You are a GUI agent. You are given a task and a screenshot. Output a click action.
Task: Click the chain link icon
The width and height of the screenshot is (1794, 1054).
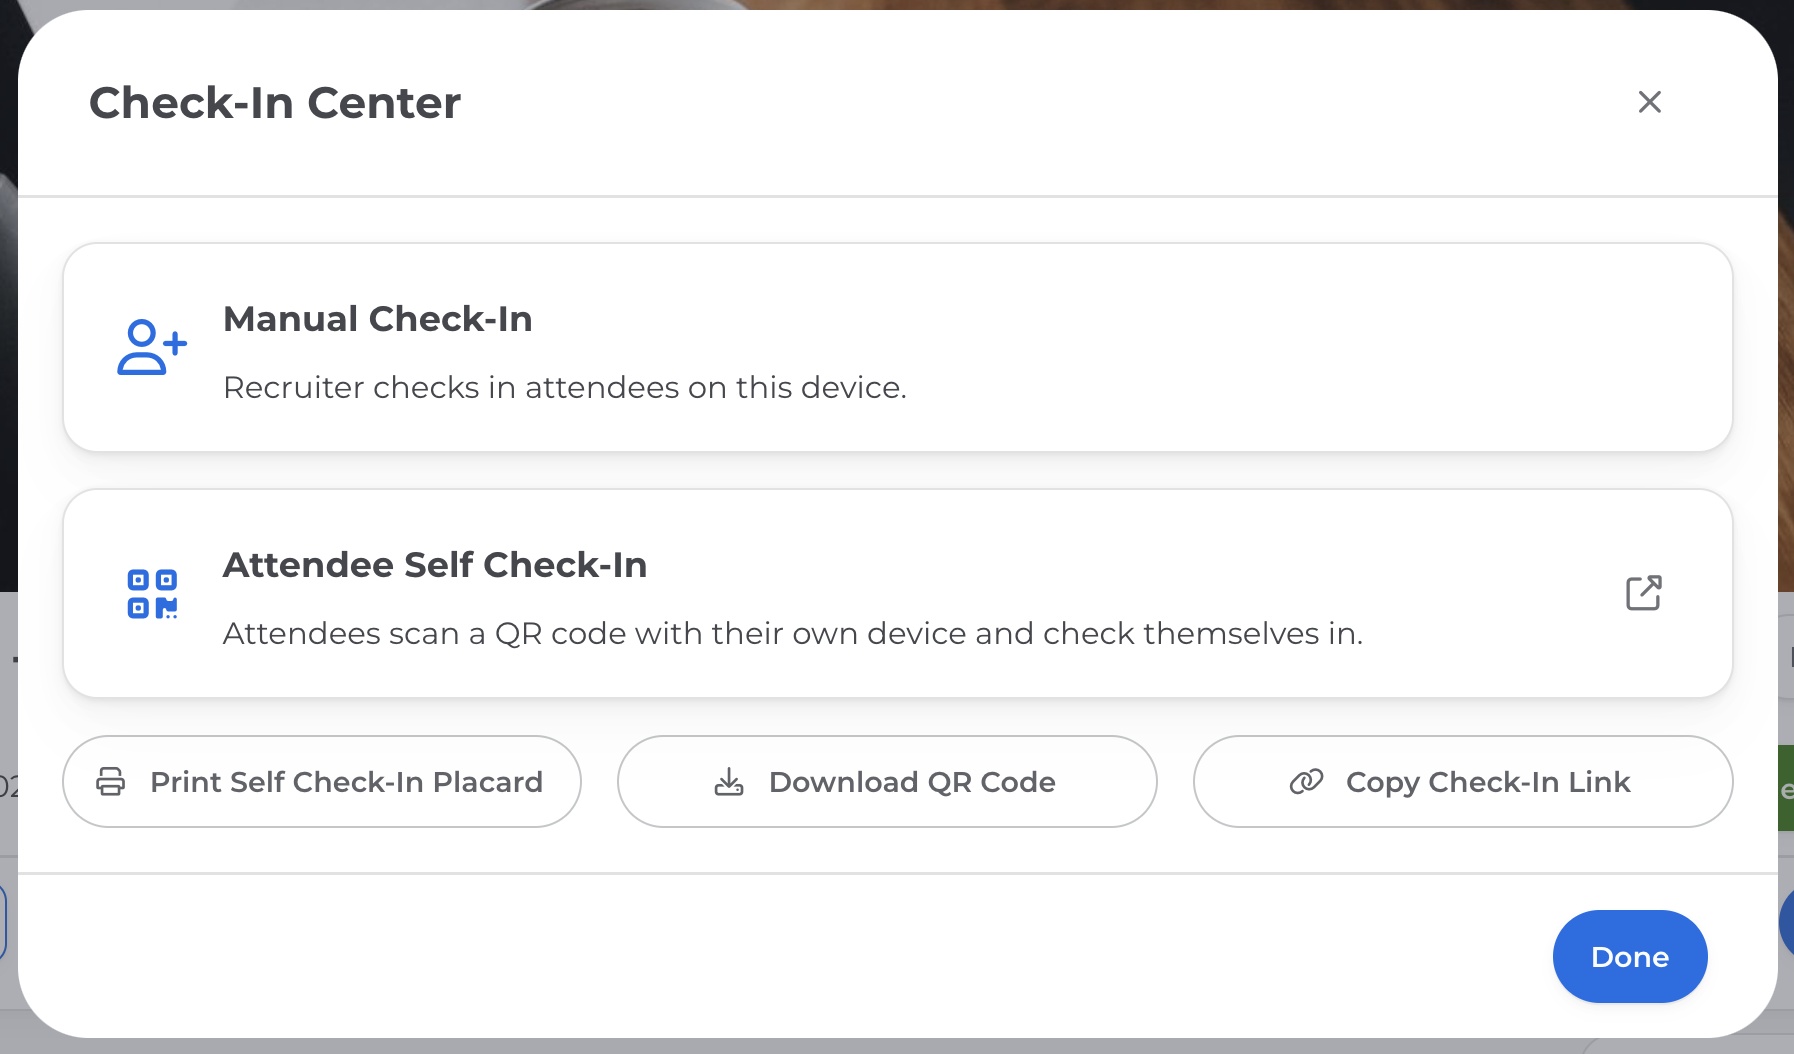coord(1306,782)
